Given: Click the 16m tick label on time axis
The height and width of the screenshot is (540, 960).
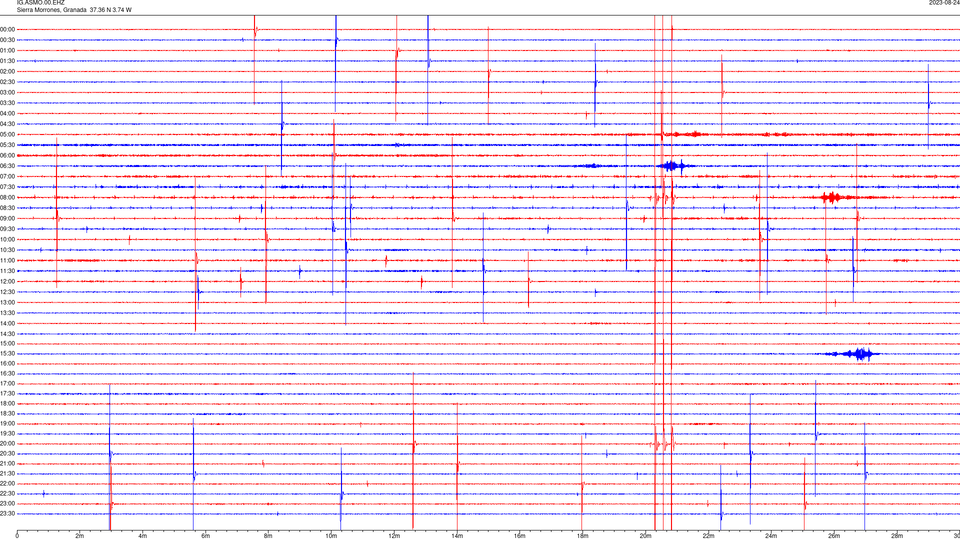Looking at the screenshot, I should (x=519, y=536).
